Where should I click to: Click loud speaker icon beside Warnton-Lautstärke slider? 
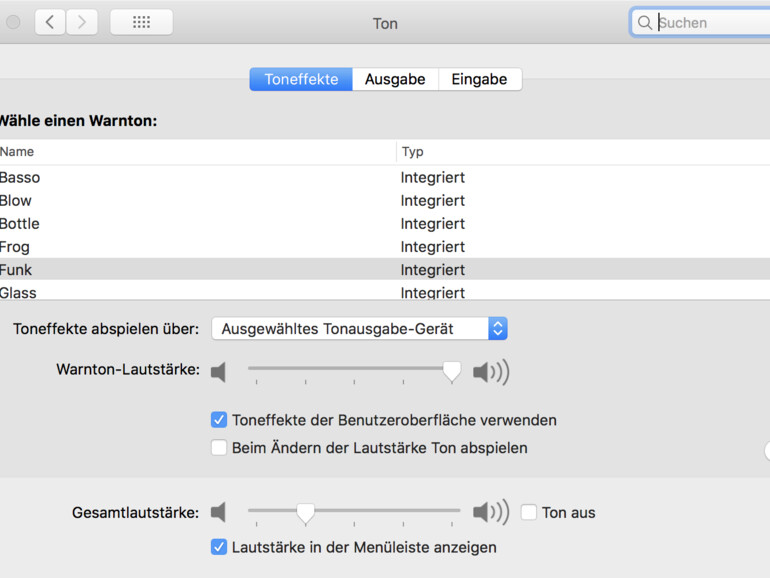coord(491,373)
